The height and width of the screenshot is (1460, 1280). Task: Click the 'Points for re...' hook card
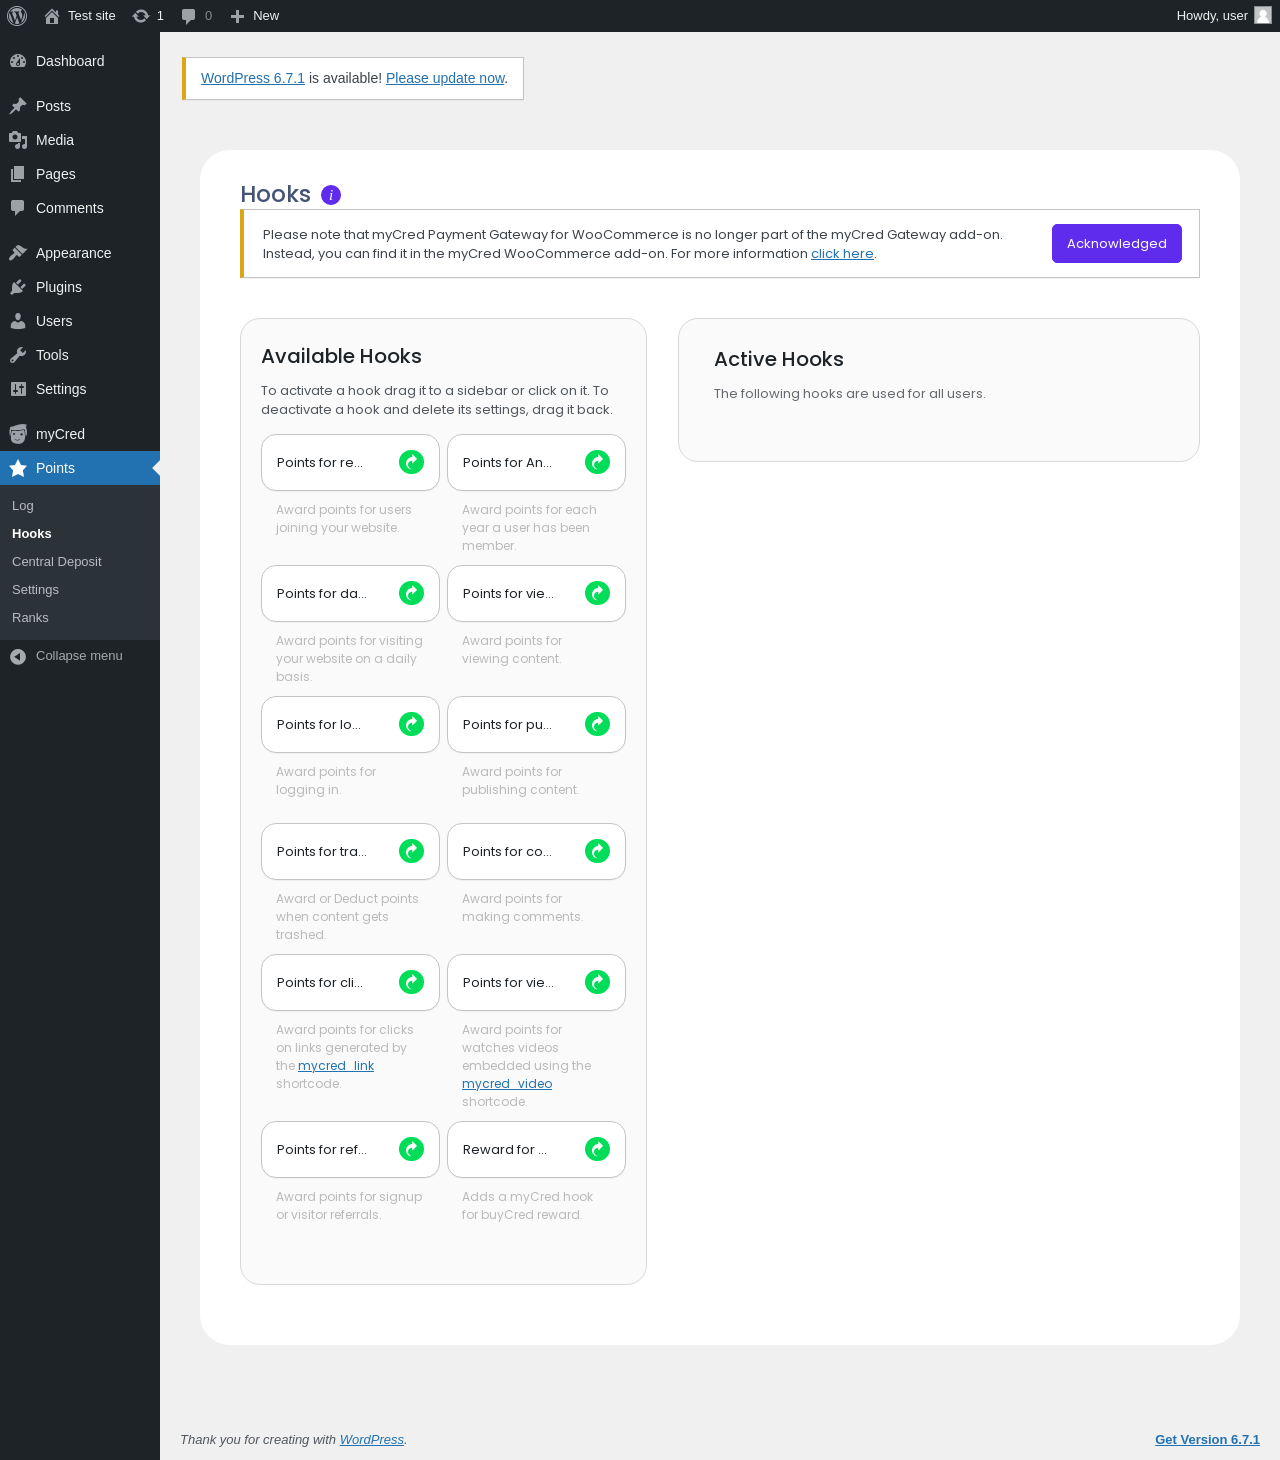[350, 462]
